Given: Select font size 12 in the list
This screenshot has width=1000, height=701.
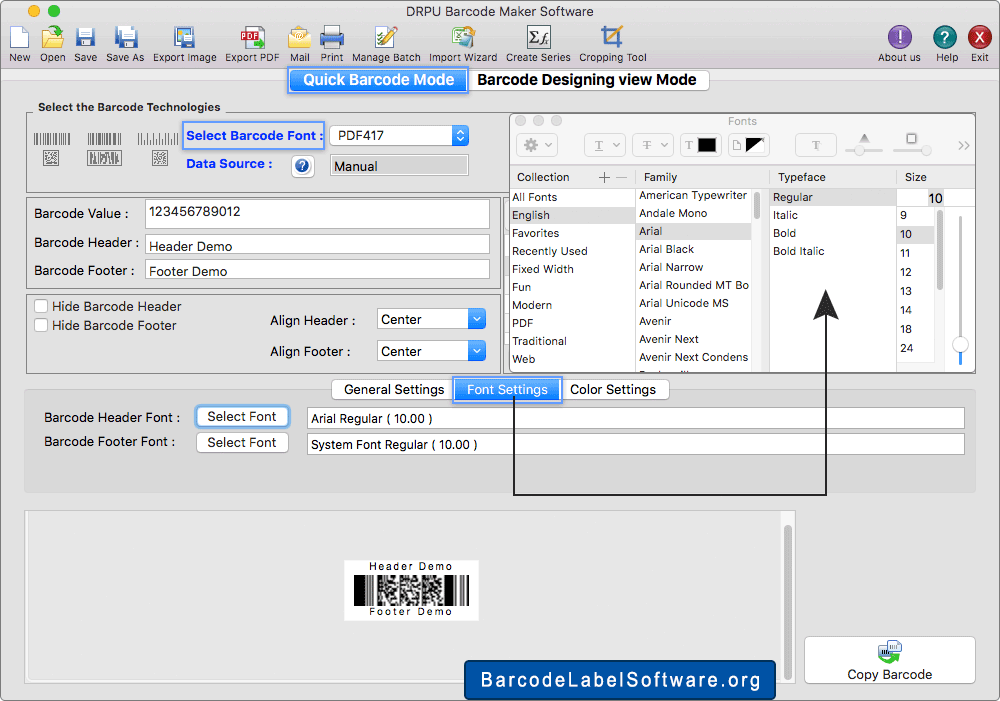Looking at the screenshot, I should point(916,272).
